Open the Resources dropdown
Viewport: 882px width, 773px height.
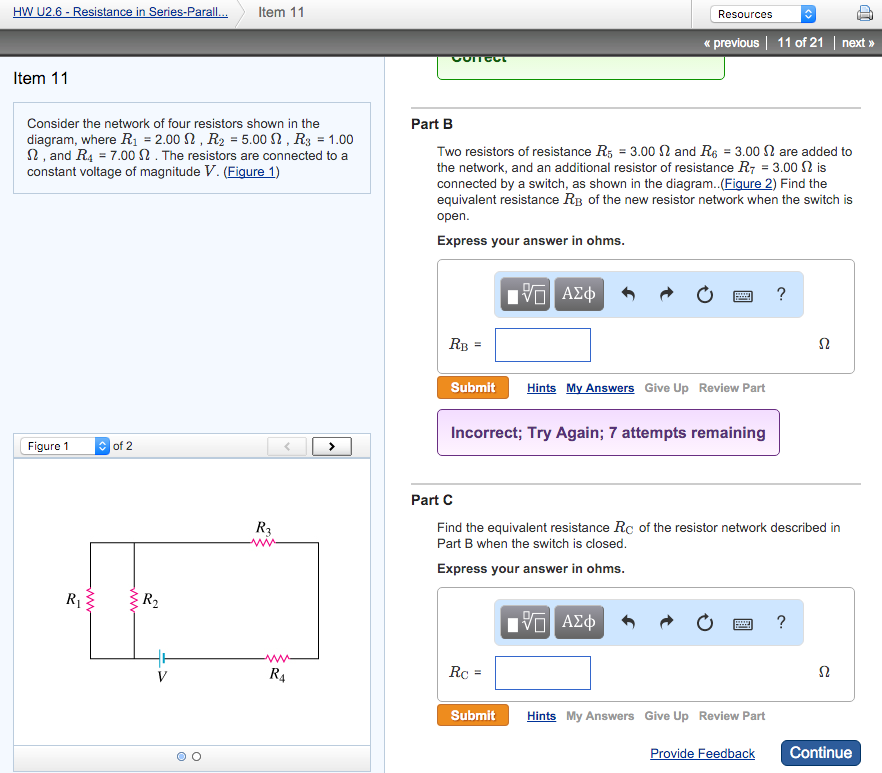pos(762,13)
